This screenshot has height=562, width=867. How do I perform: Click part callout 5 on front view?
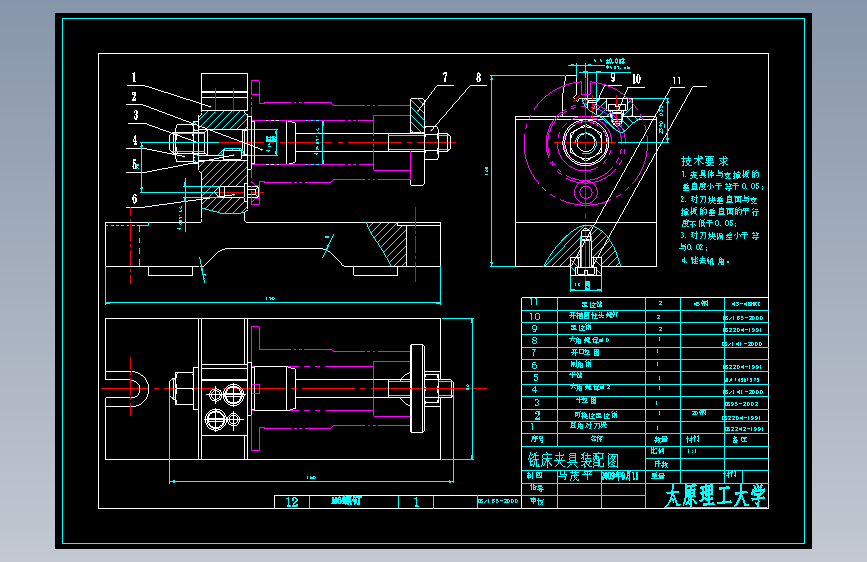point(134,164)
